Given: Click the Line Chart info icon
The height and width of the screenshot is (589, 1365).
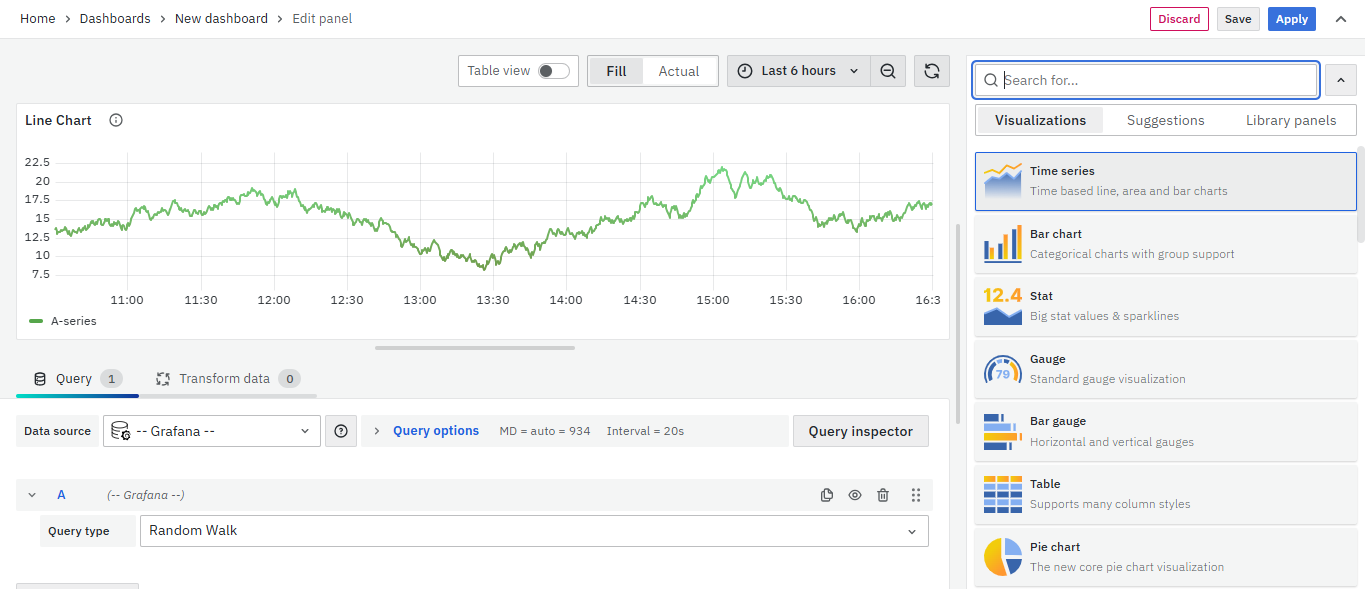Looking at the screenshot, I should coord(116,120).
